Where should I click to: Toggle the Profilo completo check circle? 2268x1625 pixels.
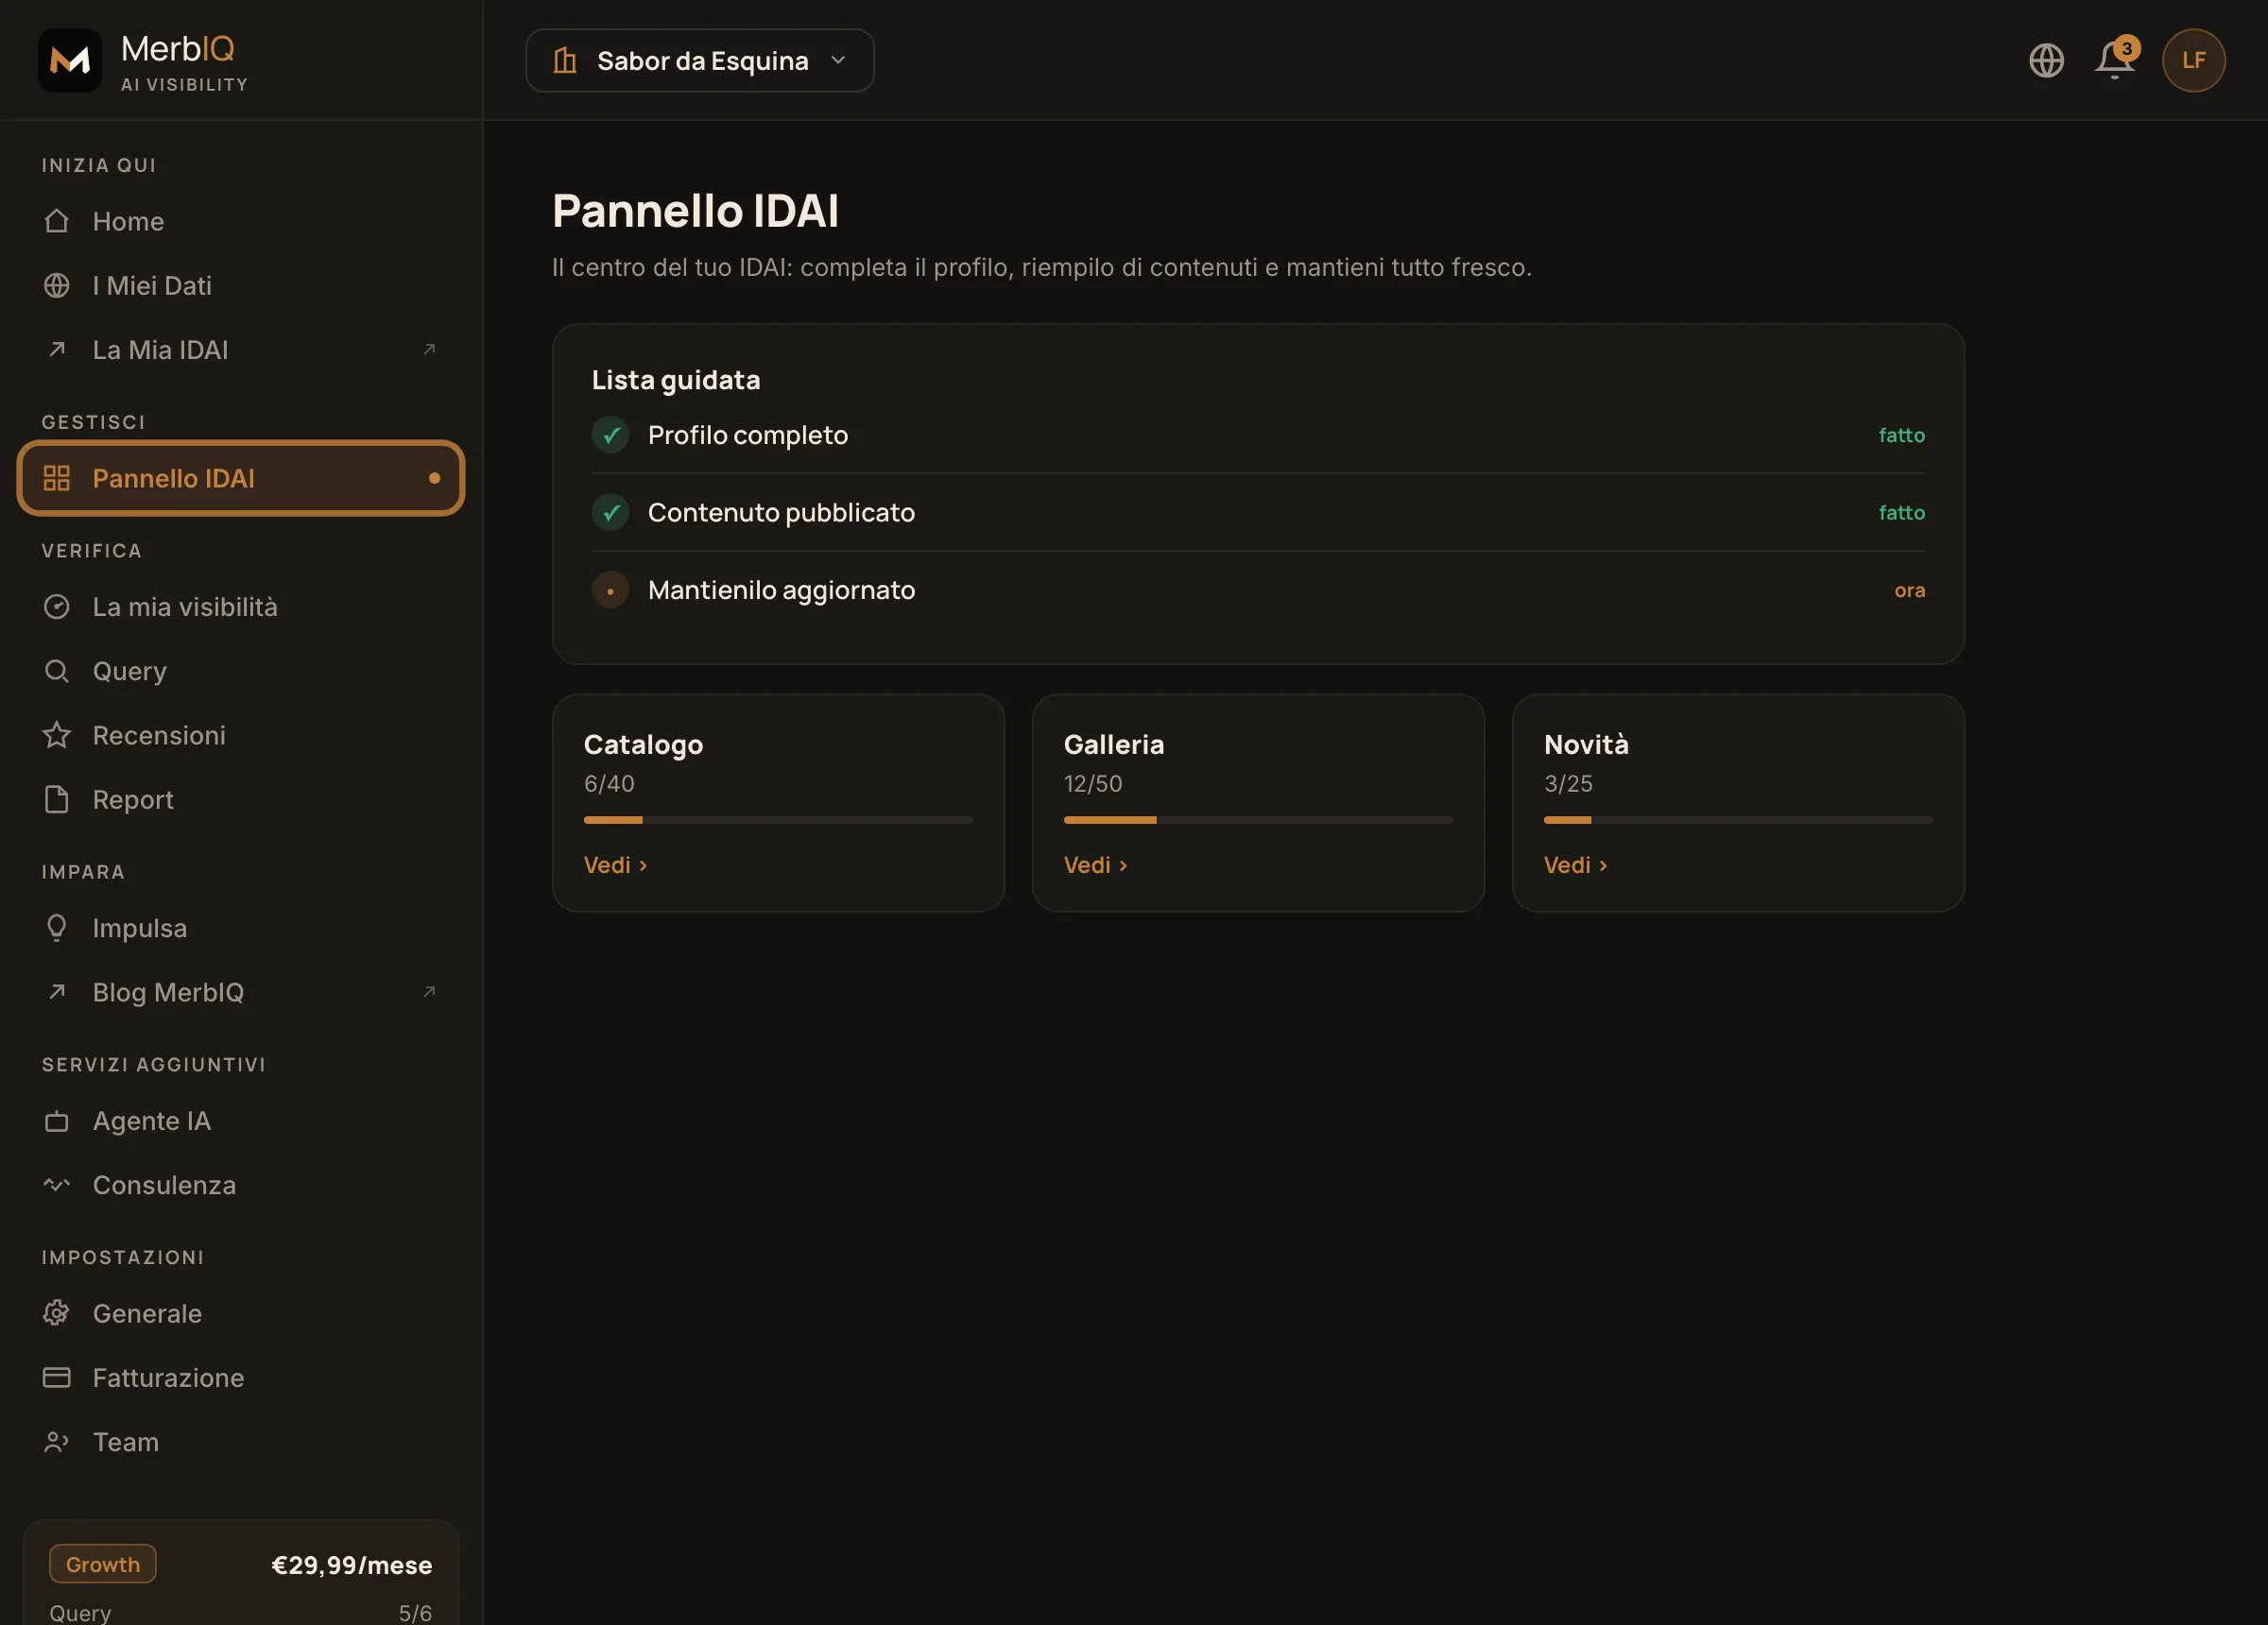click(x=610, y=435)
